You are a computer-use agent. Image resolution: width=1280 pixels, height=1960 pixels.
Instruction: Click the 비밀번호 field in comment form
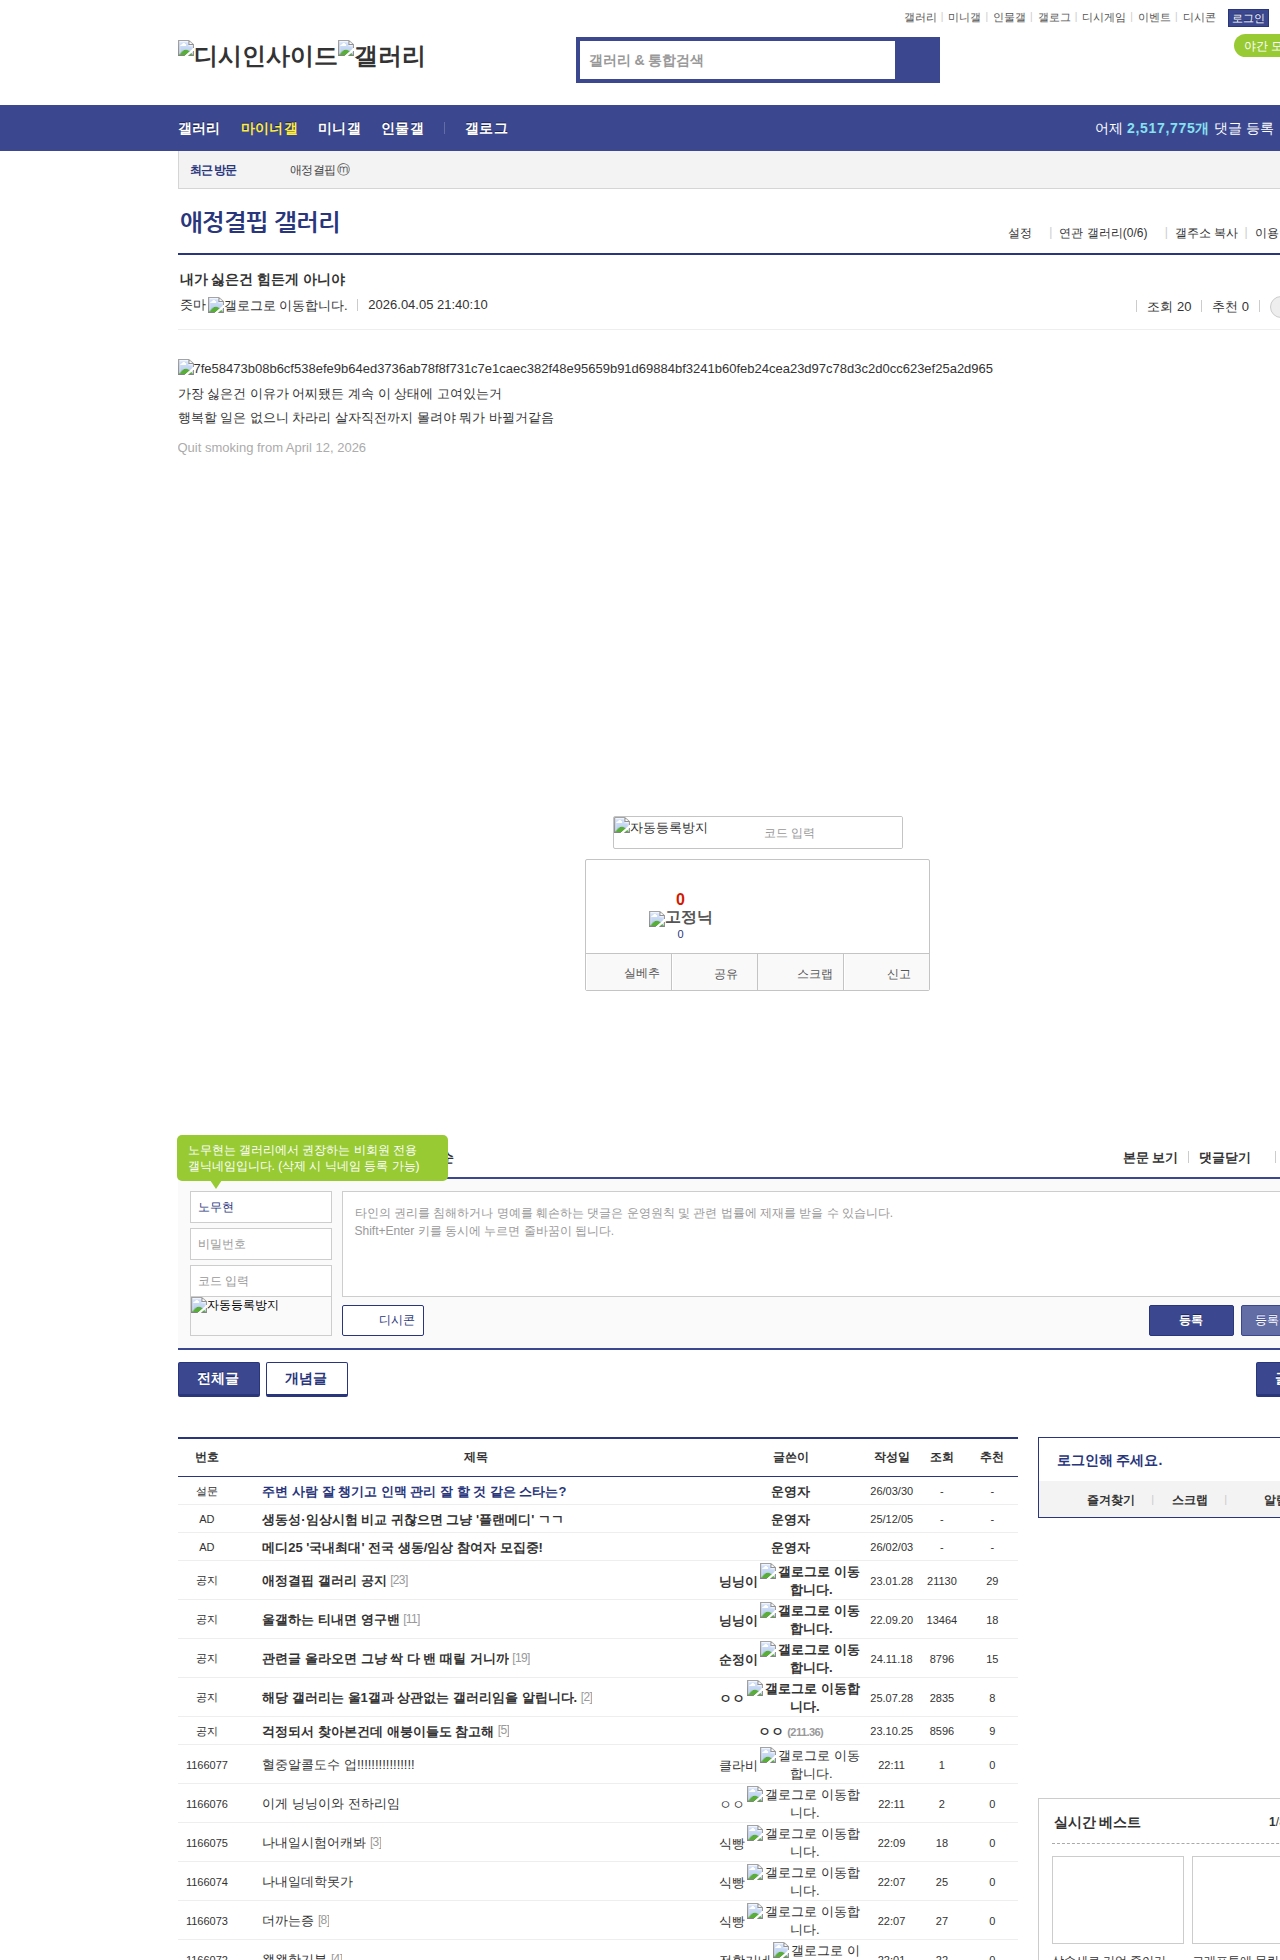click(260, 1244)
